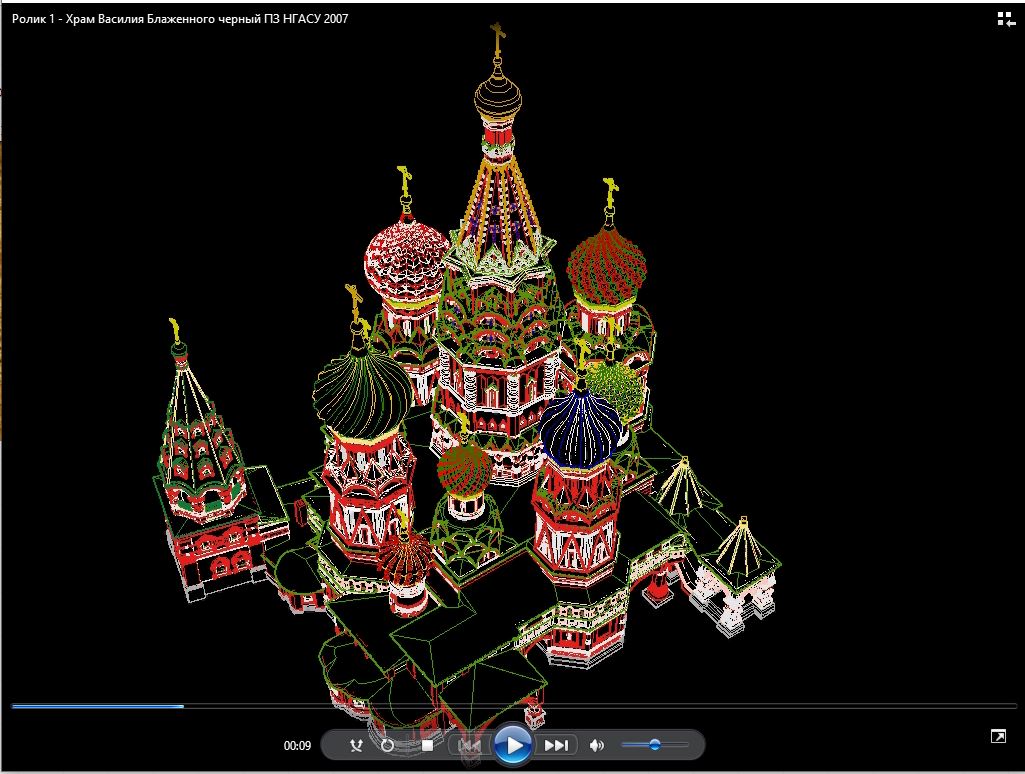
Task: View the video in full screen
Action: click(x=998, y=737)
